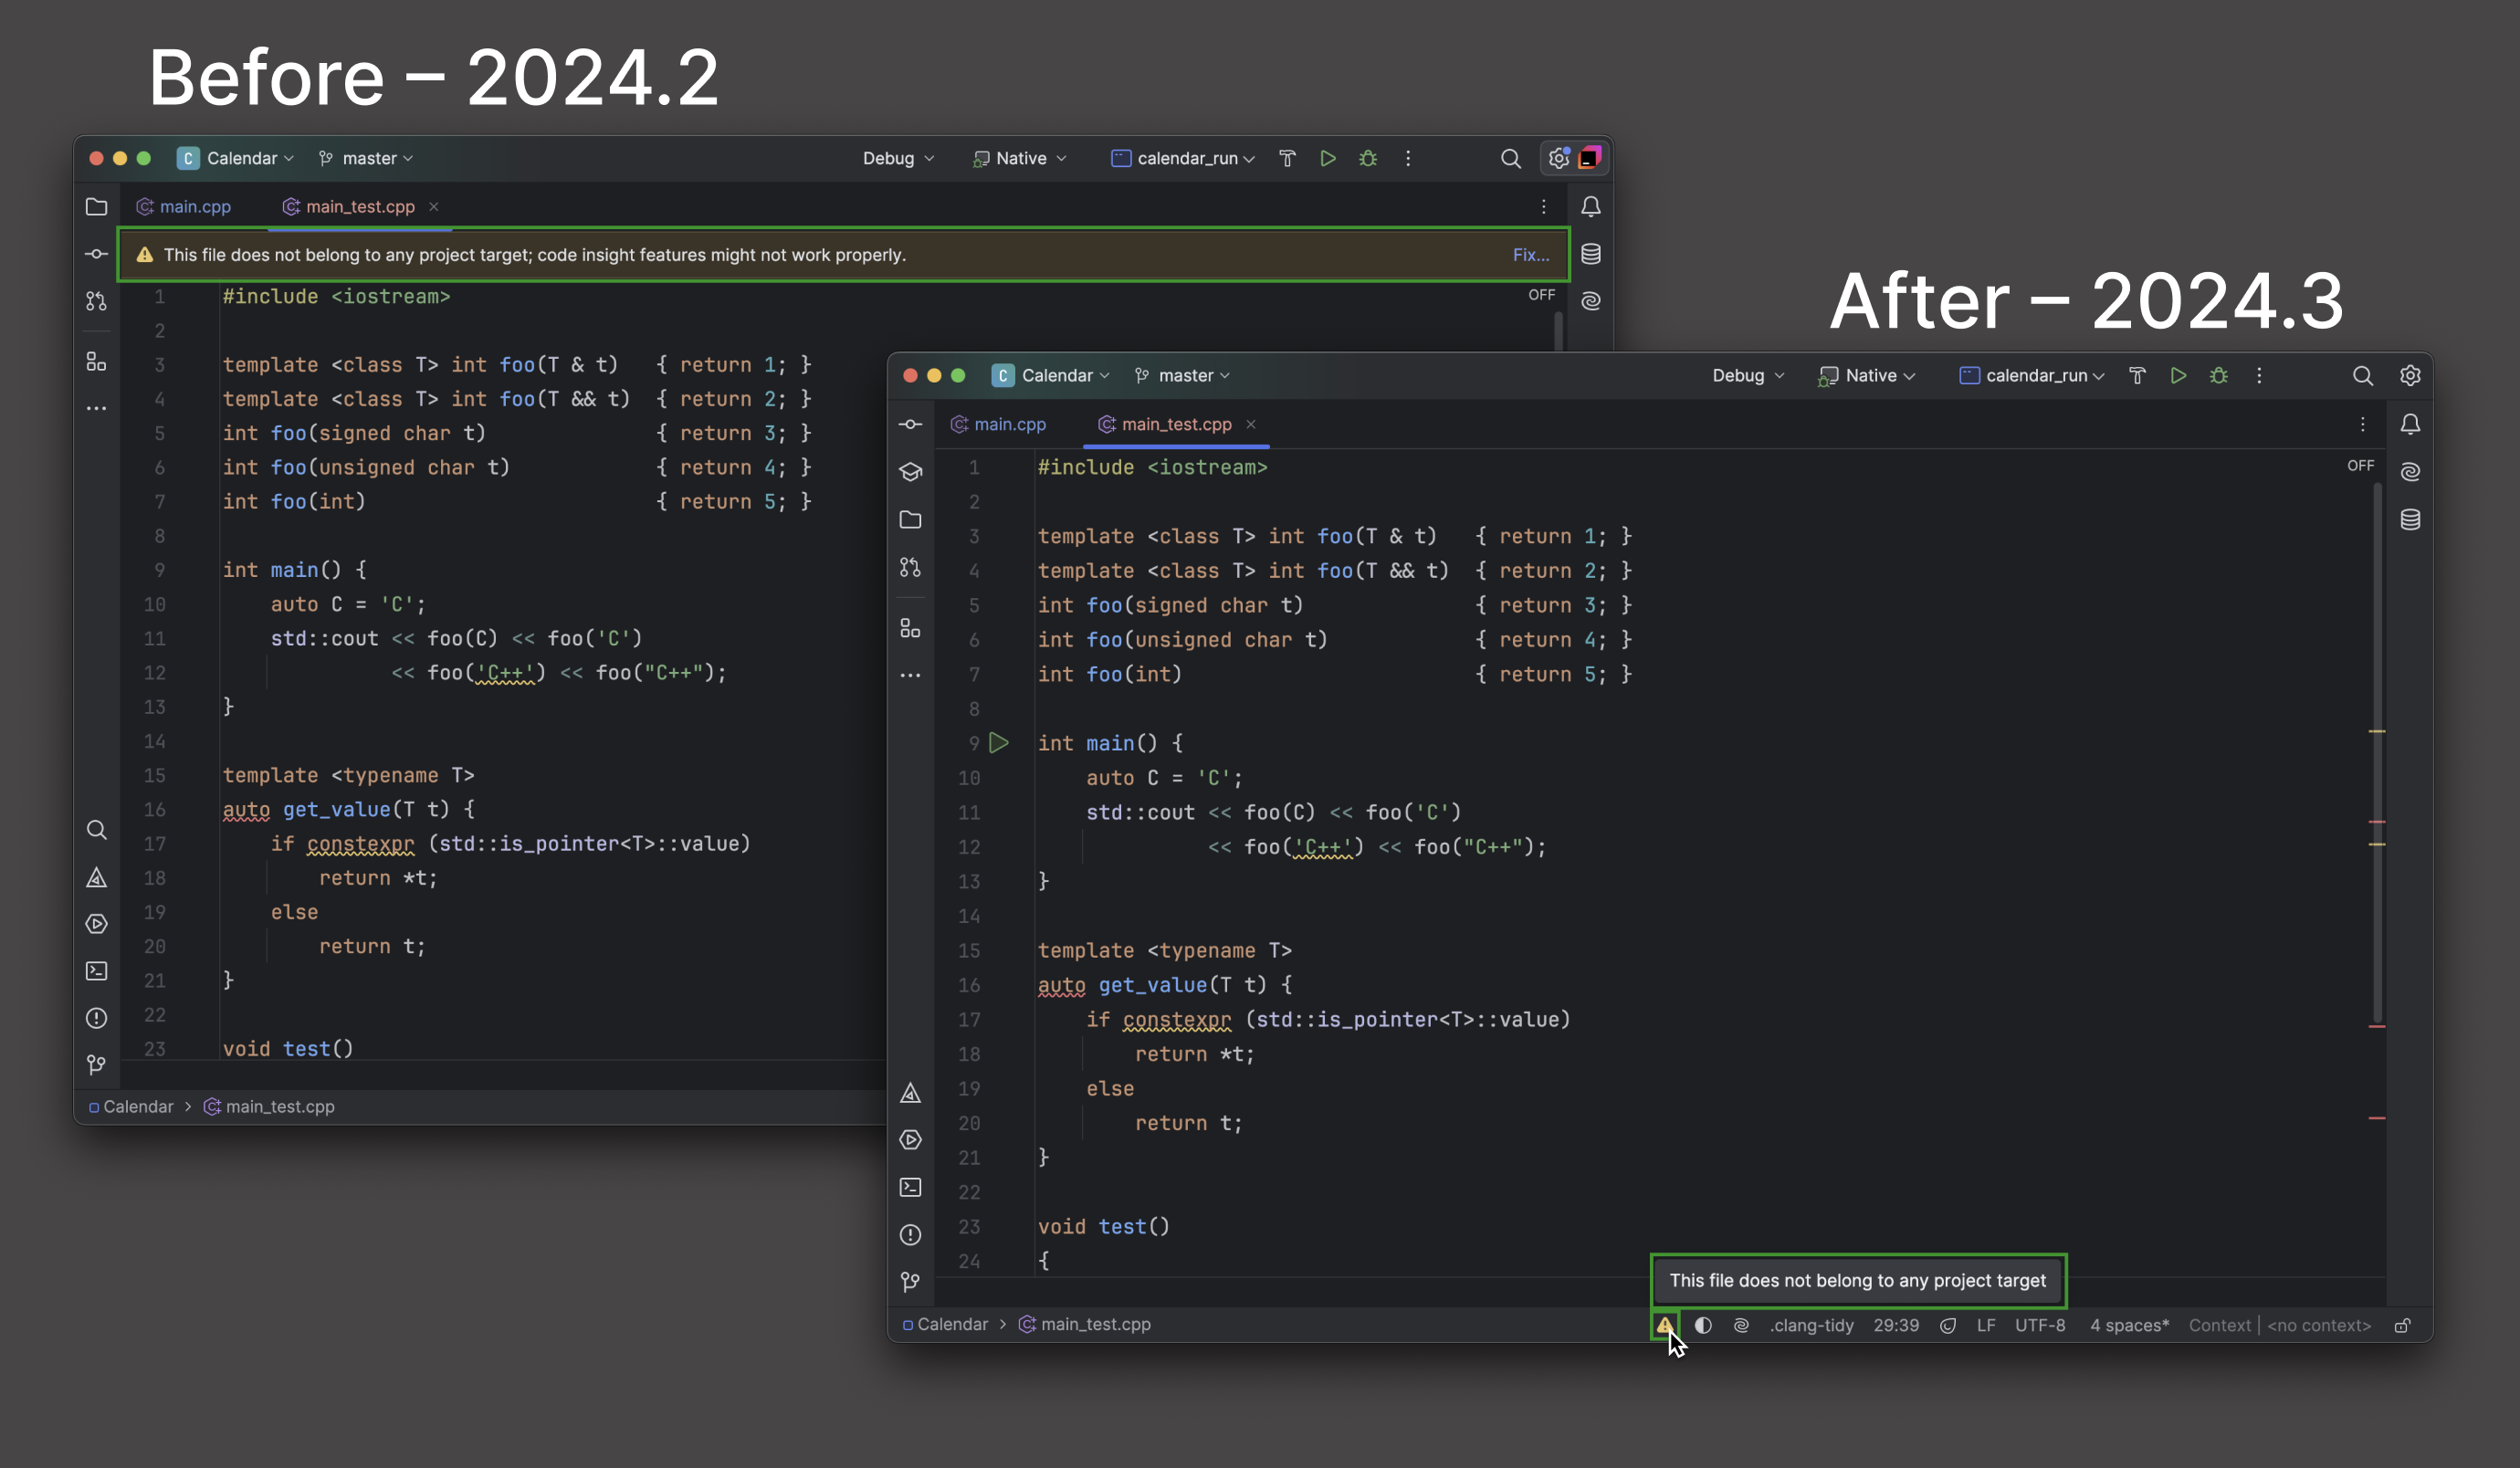Click the Run/Debug gutter icon on line 9
Viewport: 2520px width, 1468px height.
1000,741
